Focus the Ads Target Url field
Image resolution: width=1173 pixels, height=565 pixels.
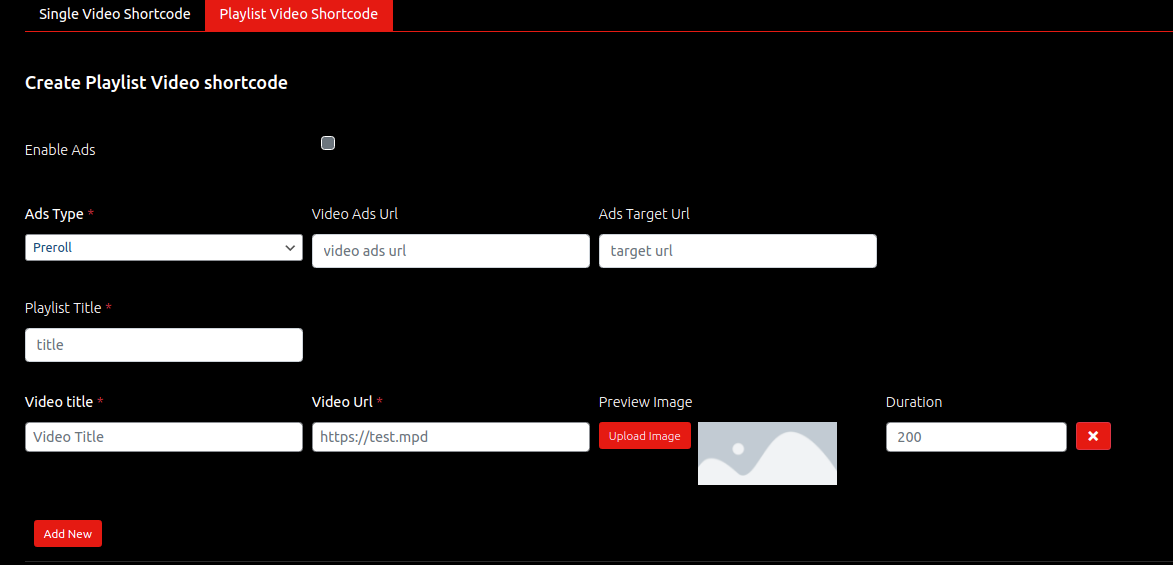click(x=738, y=251)
